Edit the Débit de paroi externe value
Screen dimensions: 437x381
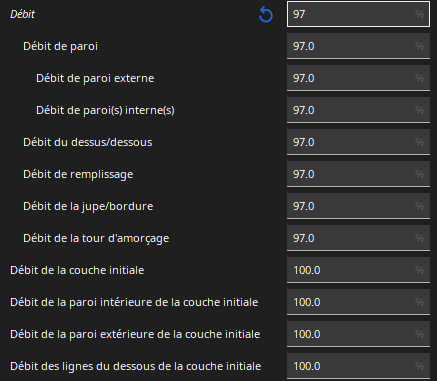[x=358, y=78]
